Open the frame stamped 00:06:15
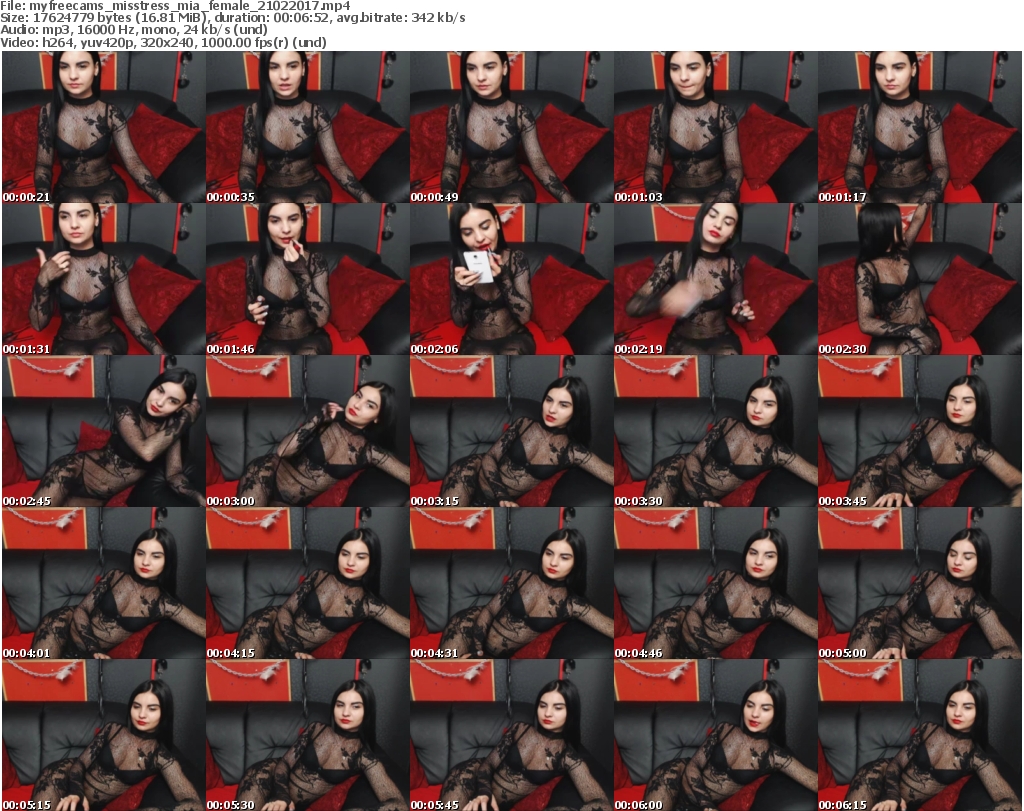The height and width of the screenshot is (811, 1024). point(920,735)
